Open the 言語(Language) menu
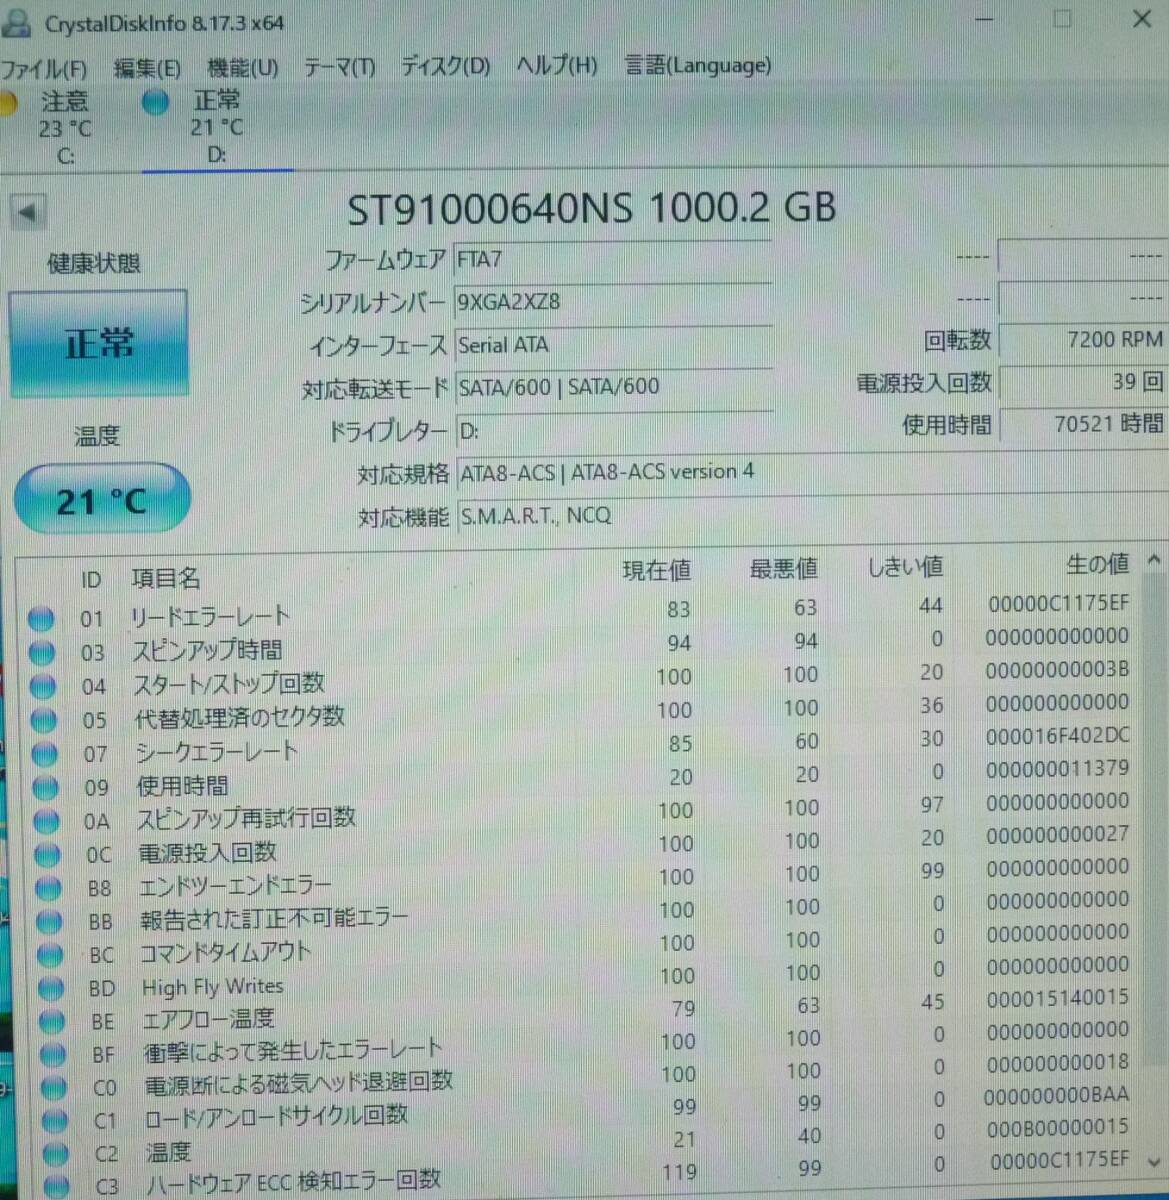1169x1200 pixels. (697, 66)
